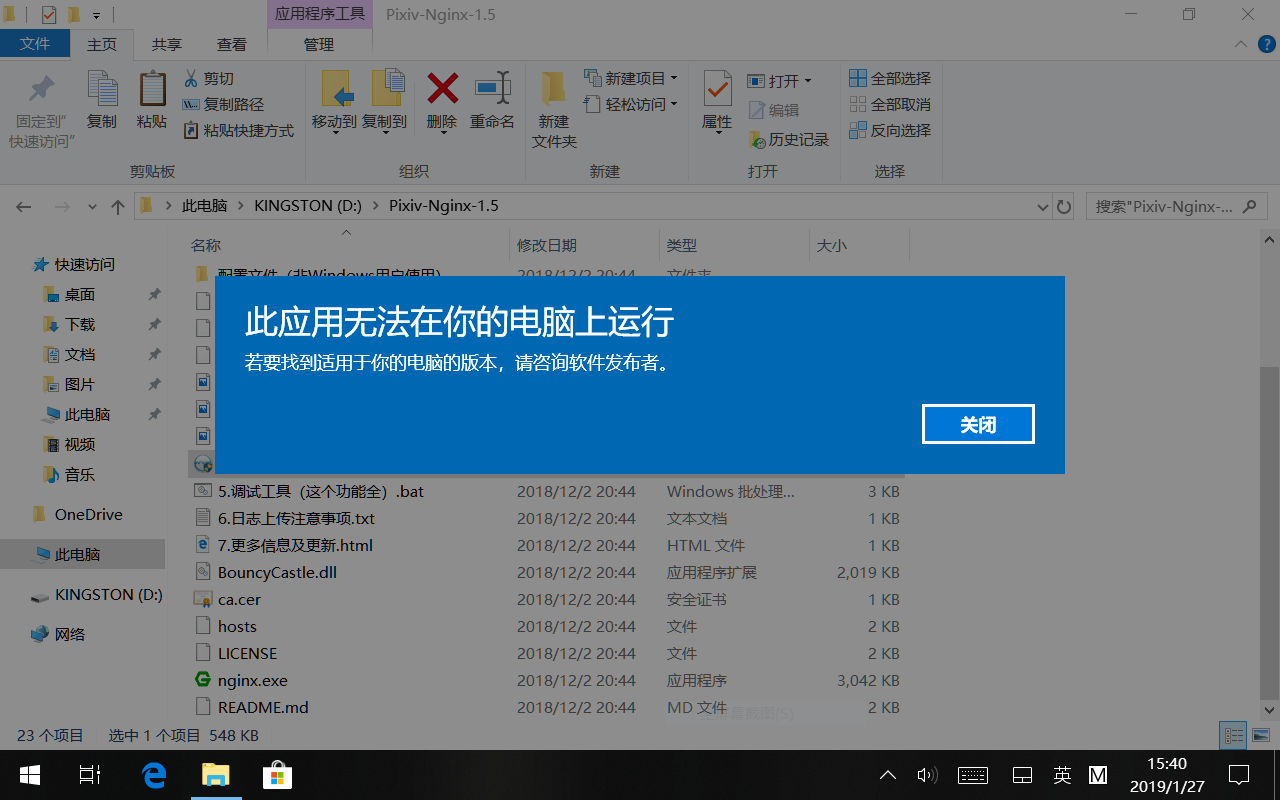Select all items with 全部选择
The height and width of the screenshot is (800, 1280).
tap(890, 79)
